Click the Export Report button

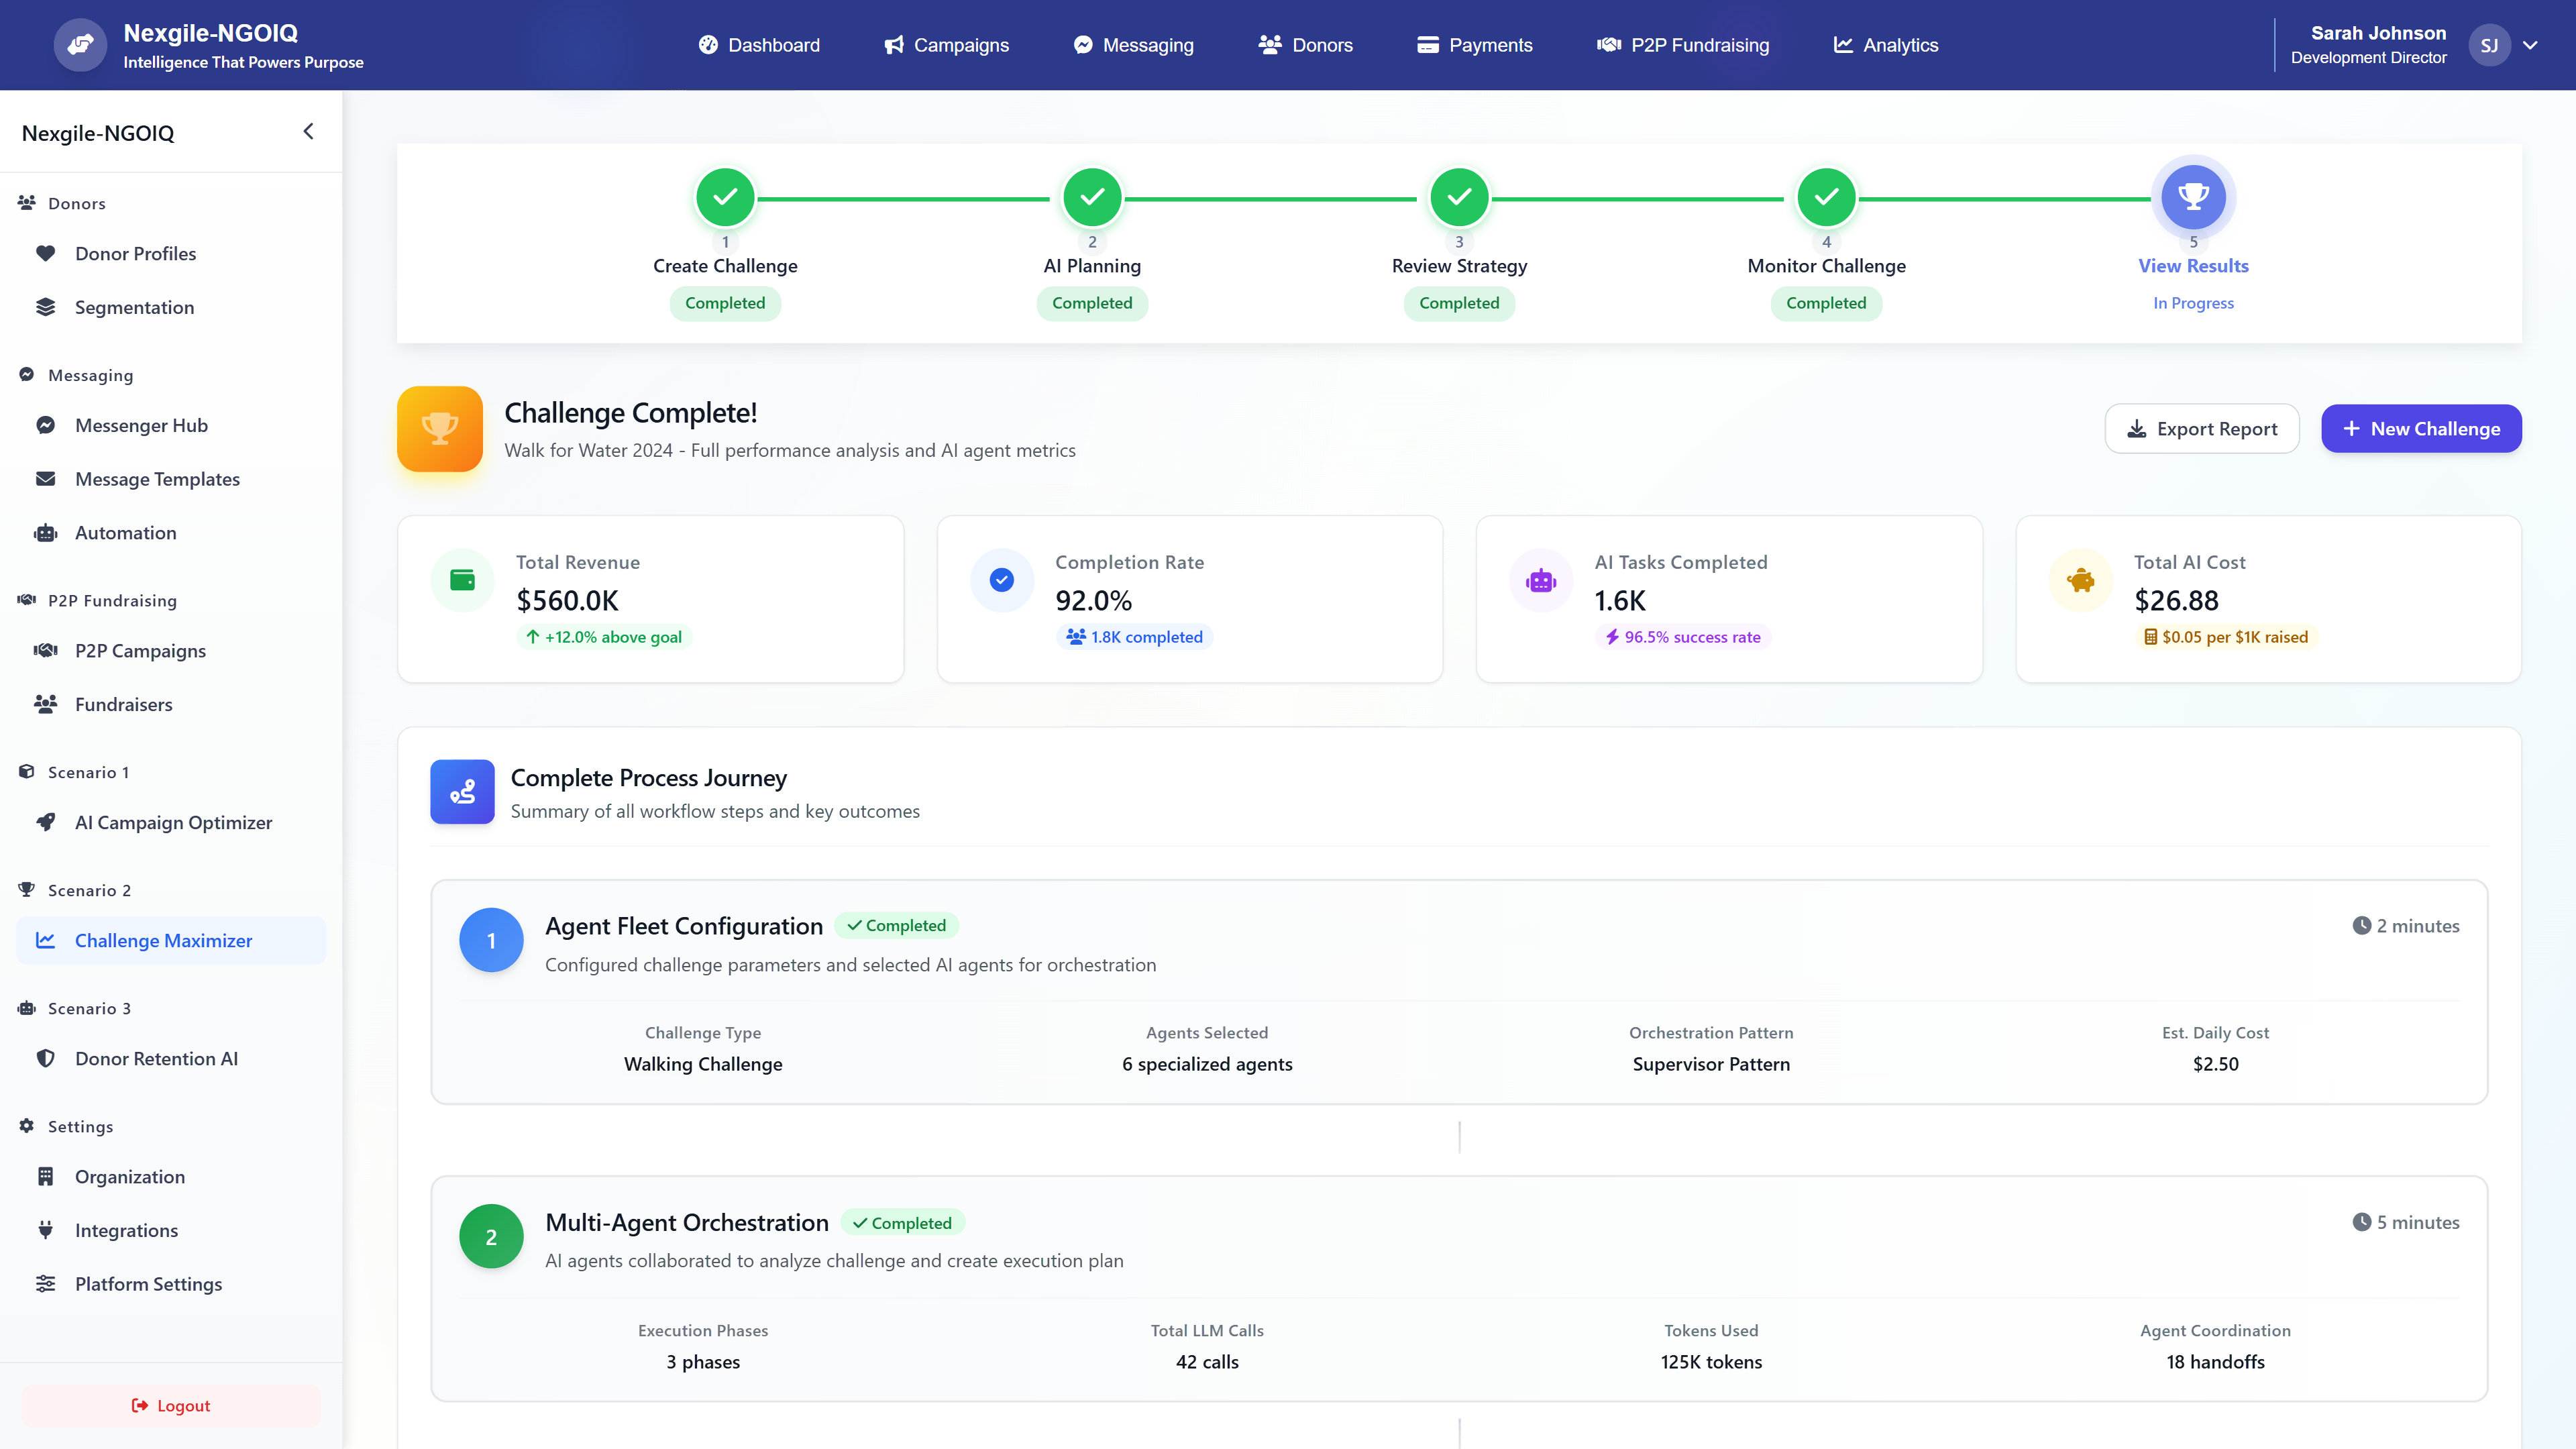[2201, 428]
